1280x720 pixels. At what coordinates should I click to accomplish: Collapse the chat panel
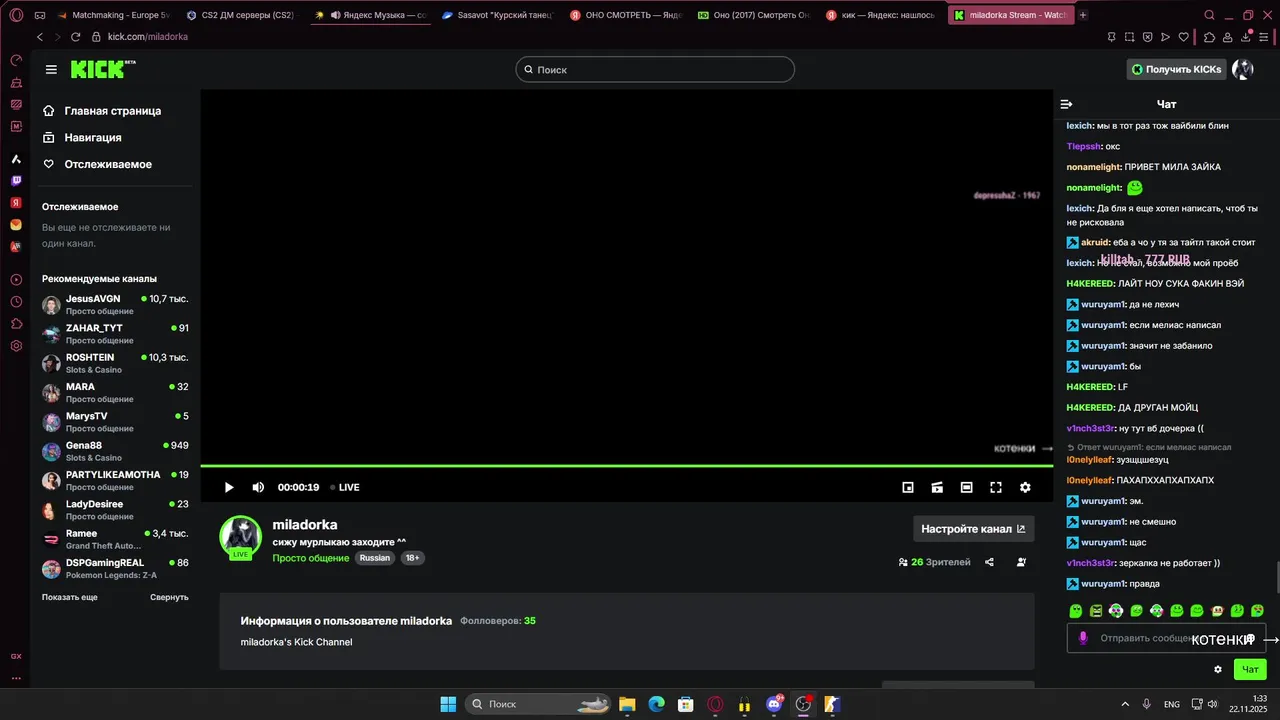[x=1066, y=104]
